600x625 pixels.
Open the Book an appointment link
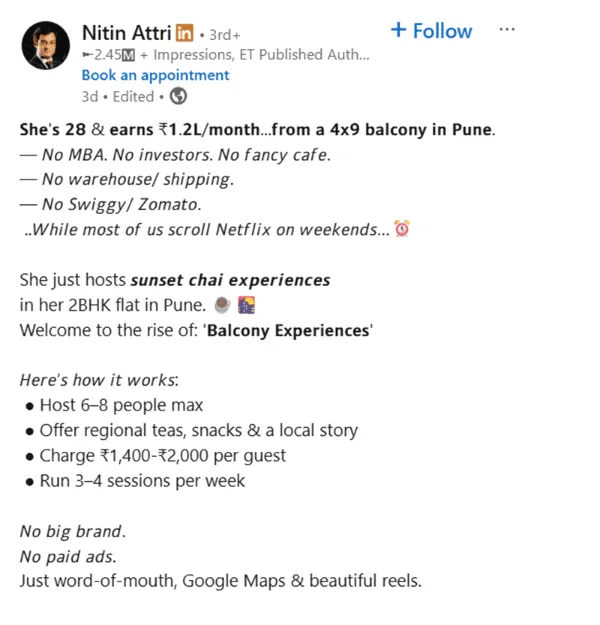(x=155, y=75)
